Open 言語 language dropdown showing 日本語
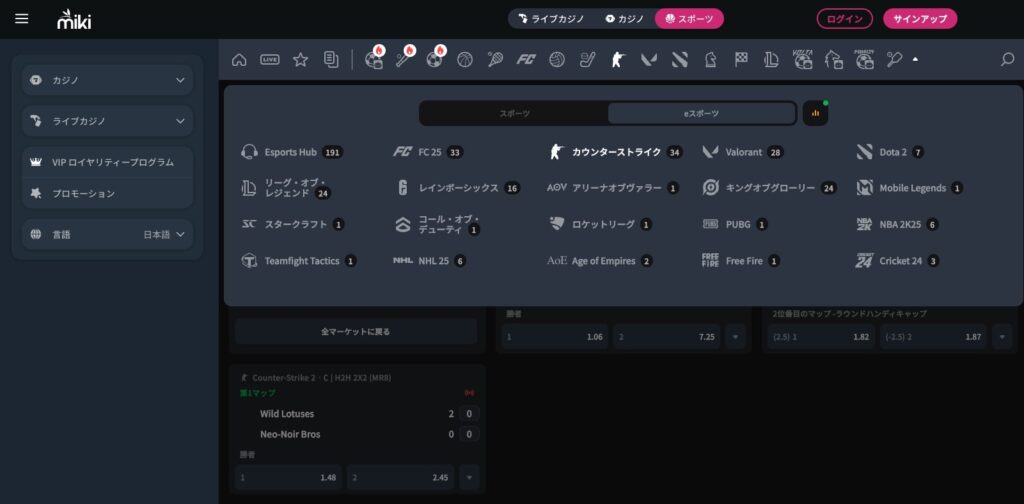1024x504 pixels. [x=108, y=234]
